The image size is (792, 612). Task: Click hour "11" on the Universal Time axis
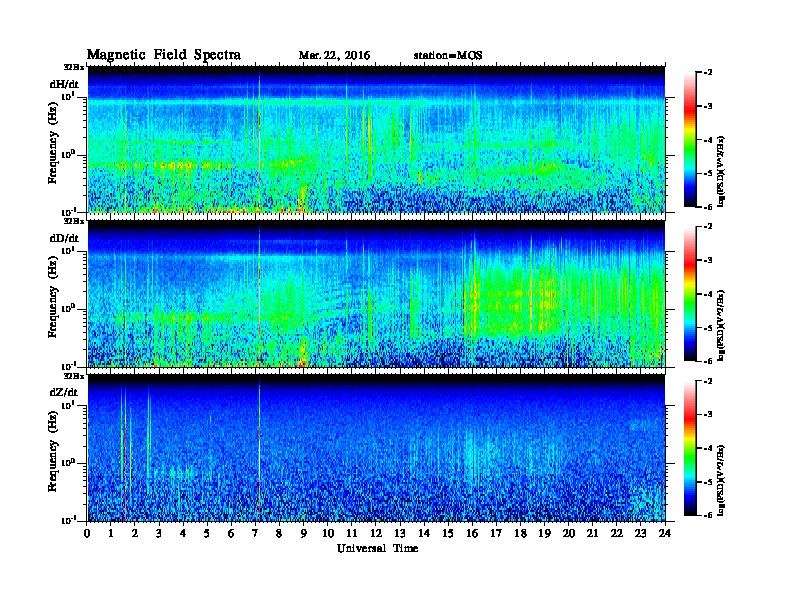tap(352, 533)
